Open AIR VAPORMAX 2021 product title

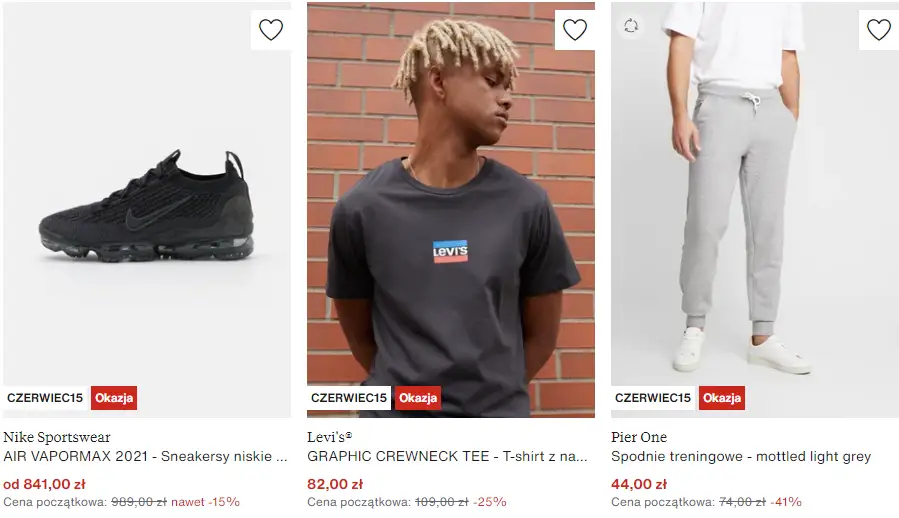(145, 457)
